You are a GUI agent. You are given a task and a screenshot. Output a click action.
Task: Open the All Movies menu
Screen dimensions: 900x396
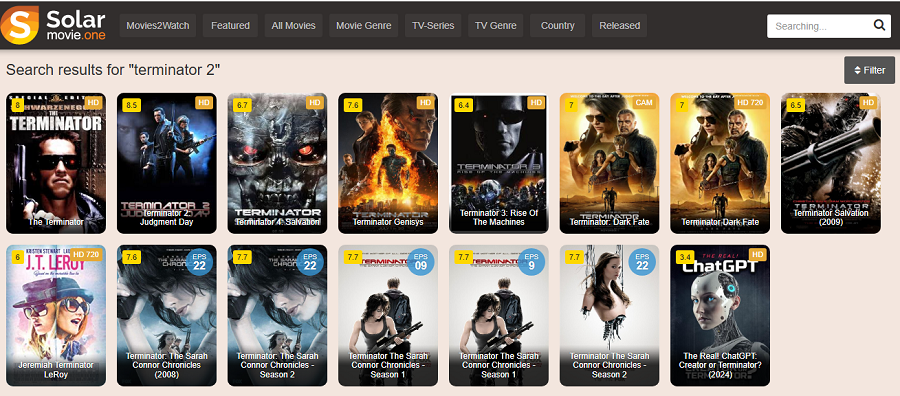293,26
